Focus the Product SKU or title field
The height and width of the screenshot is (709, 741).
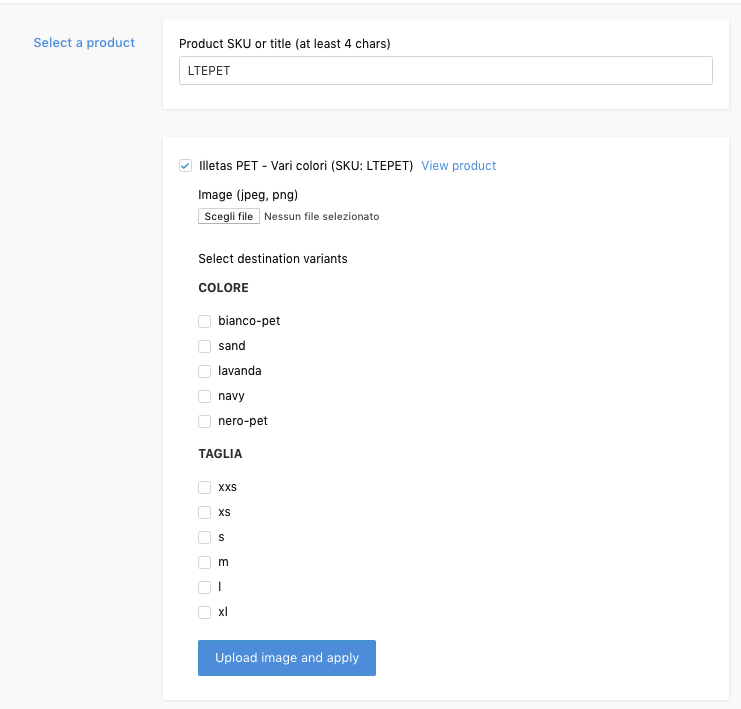point(445,71)
